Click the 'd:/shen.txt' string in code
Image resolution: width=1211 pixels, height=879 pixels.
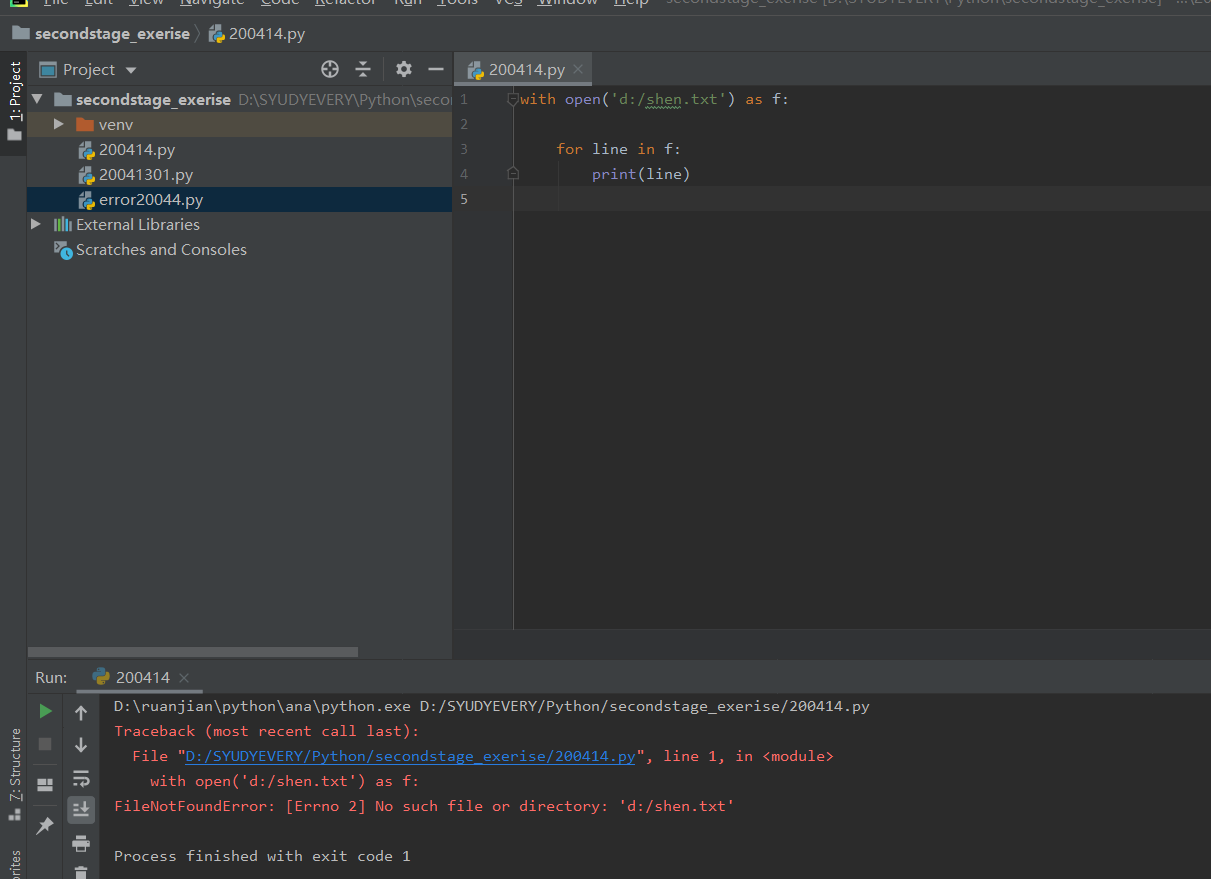tap(668, 99)
